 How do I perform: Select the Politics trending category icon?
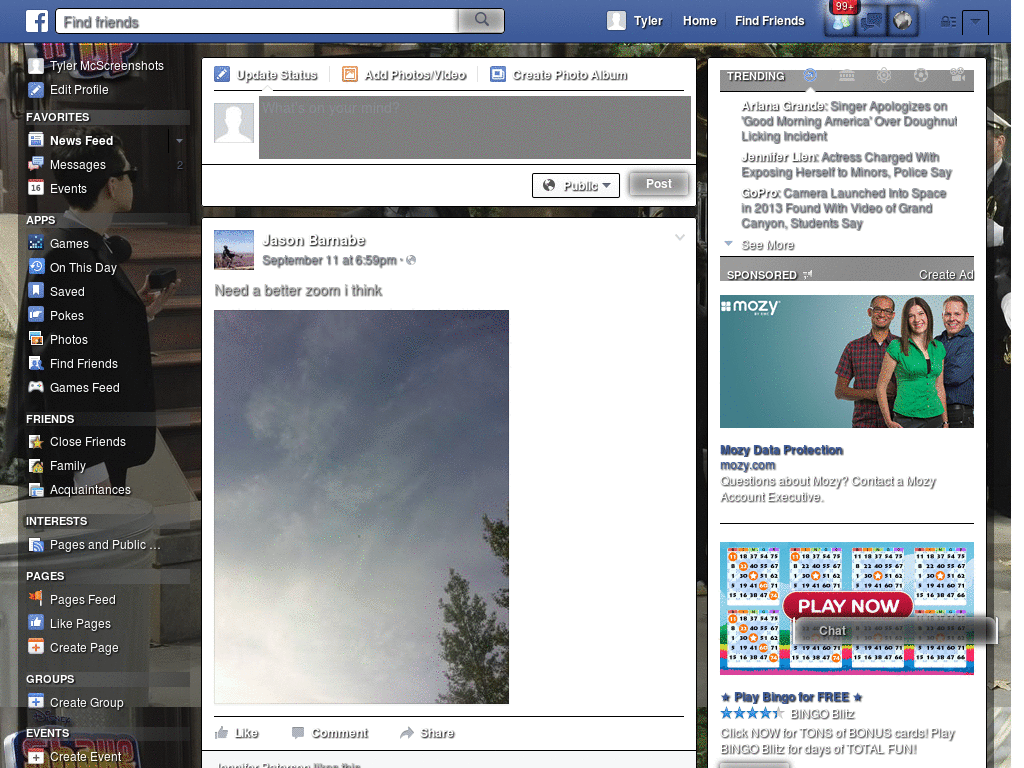[848, 76]
